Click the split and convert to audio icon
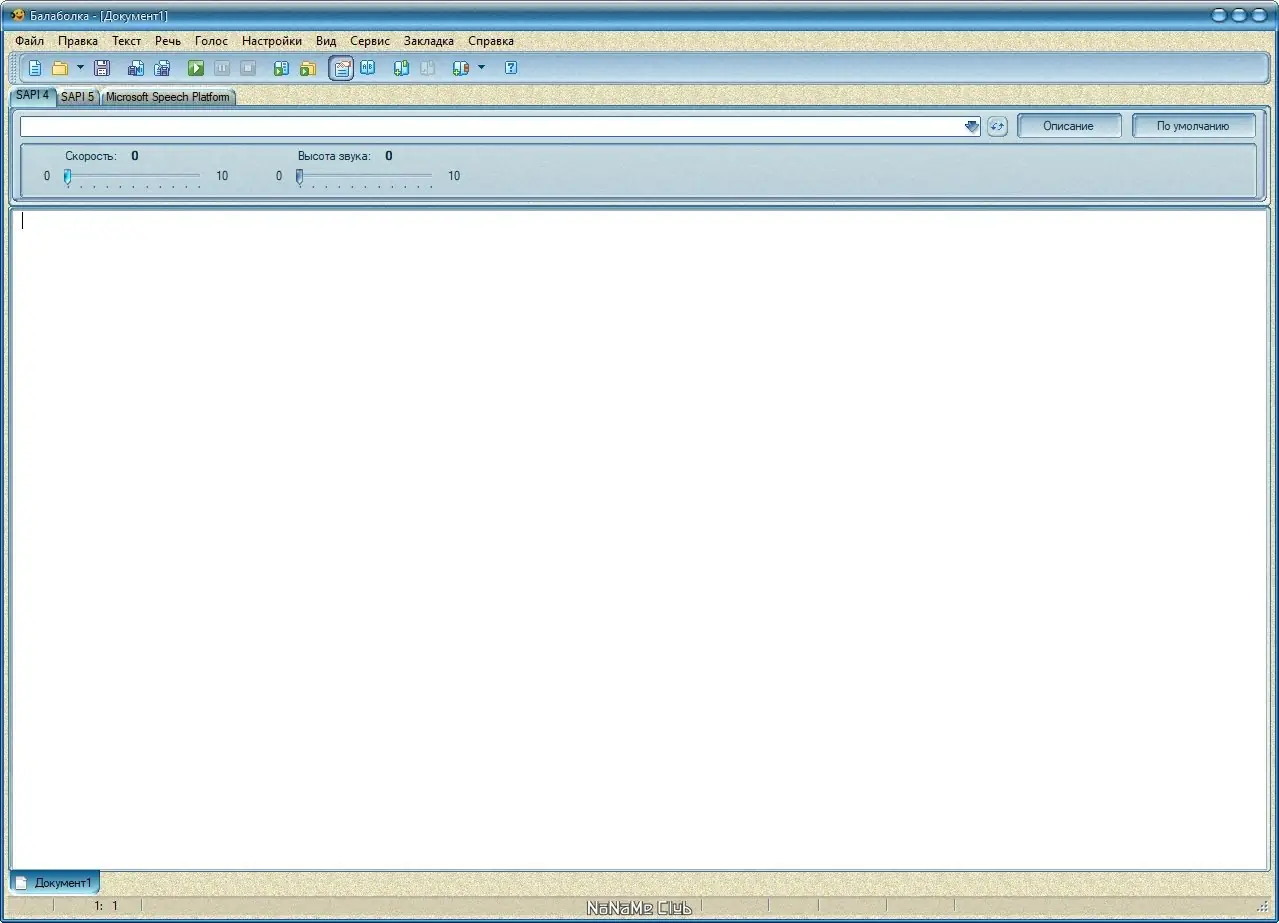 pos(162,68)
